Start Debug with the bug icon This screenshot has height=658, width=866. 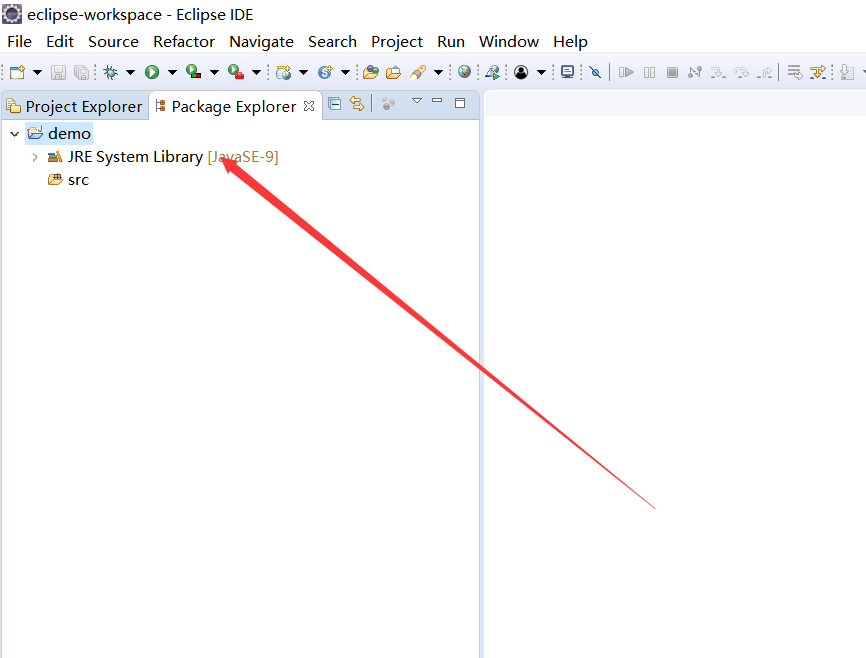click(110, 72)
